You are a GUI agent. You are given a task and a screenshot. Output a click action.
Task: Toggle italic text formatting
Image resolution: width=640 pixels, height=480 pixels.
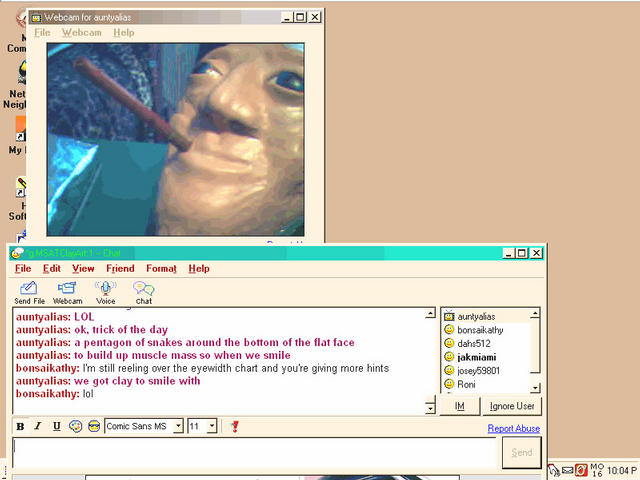point(38,427)
